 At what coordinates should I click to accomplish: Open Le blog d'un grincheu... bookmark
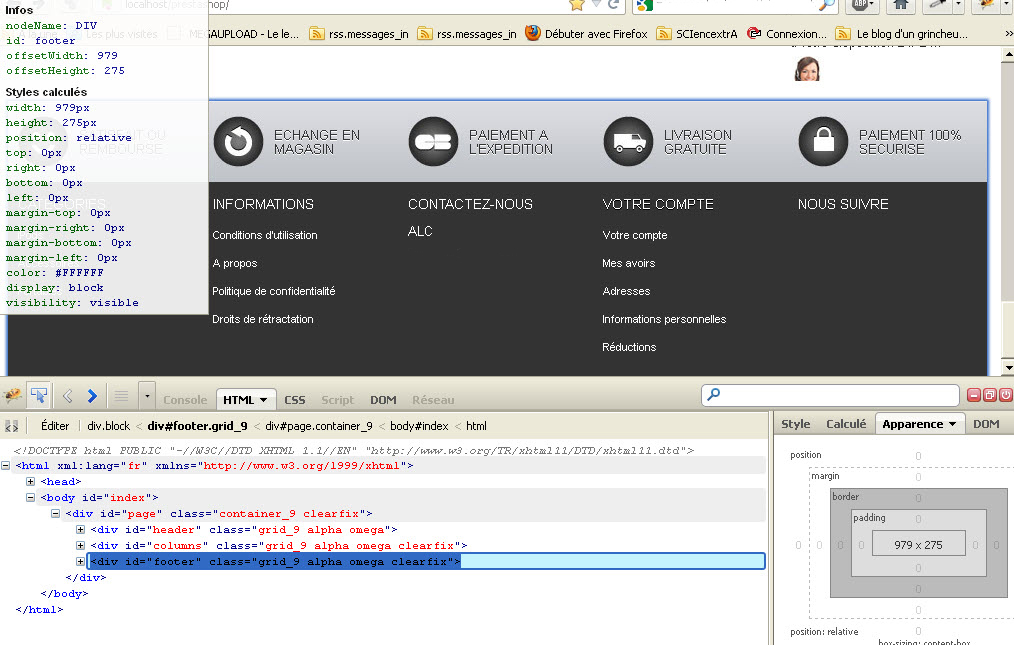902,34
